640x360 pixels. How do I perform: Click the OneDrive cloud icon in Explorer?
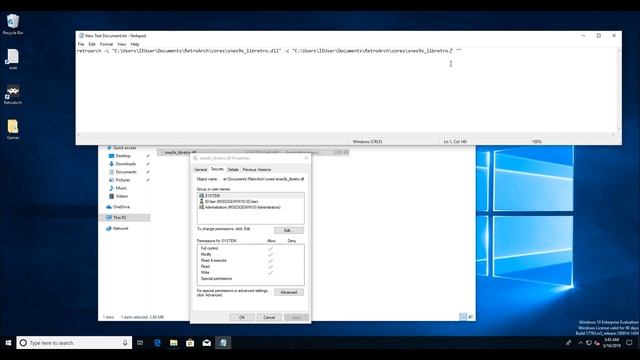[x=109, y=207]
